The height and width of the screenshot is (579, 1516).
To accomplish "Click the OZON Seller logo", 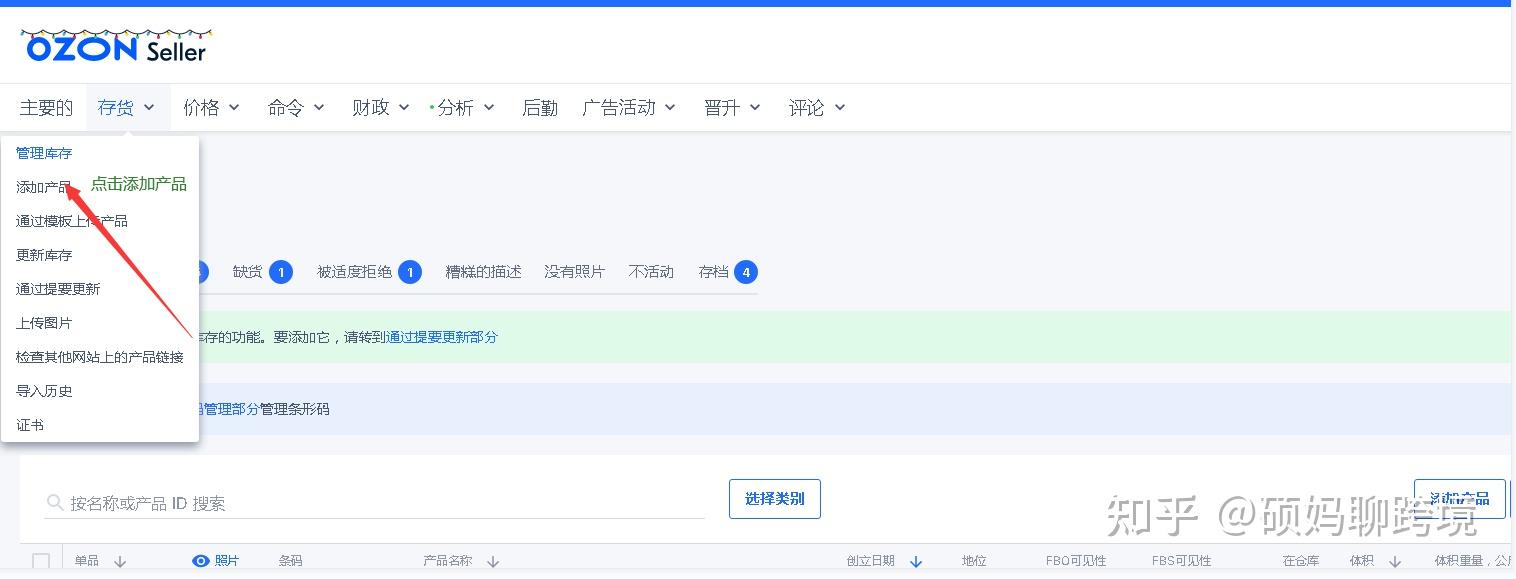I will click(x=113, y=44).
